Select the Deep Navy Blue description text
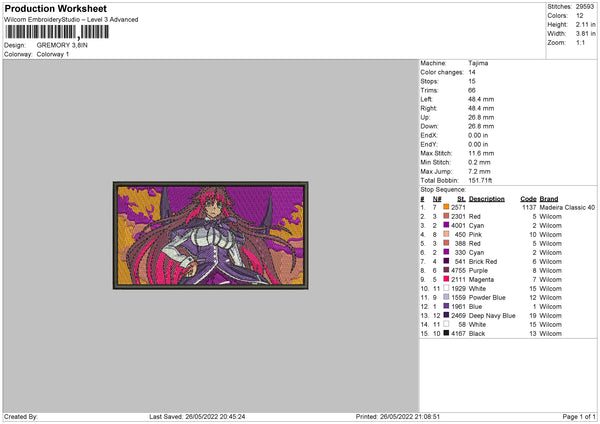The image size is (600, 424). [x=492, y=315]
